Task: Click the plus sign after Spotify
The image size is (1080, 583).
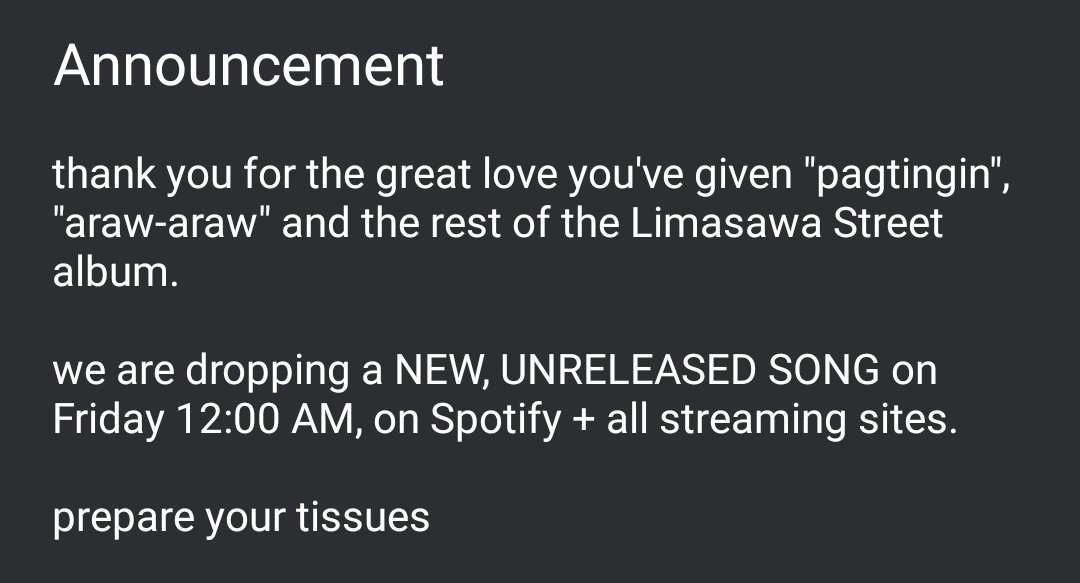Action: click(x=583, y=420)
